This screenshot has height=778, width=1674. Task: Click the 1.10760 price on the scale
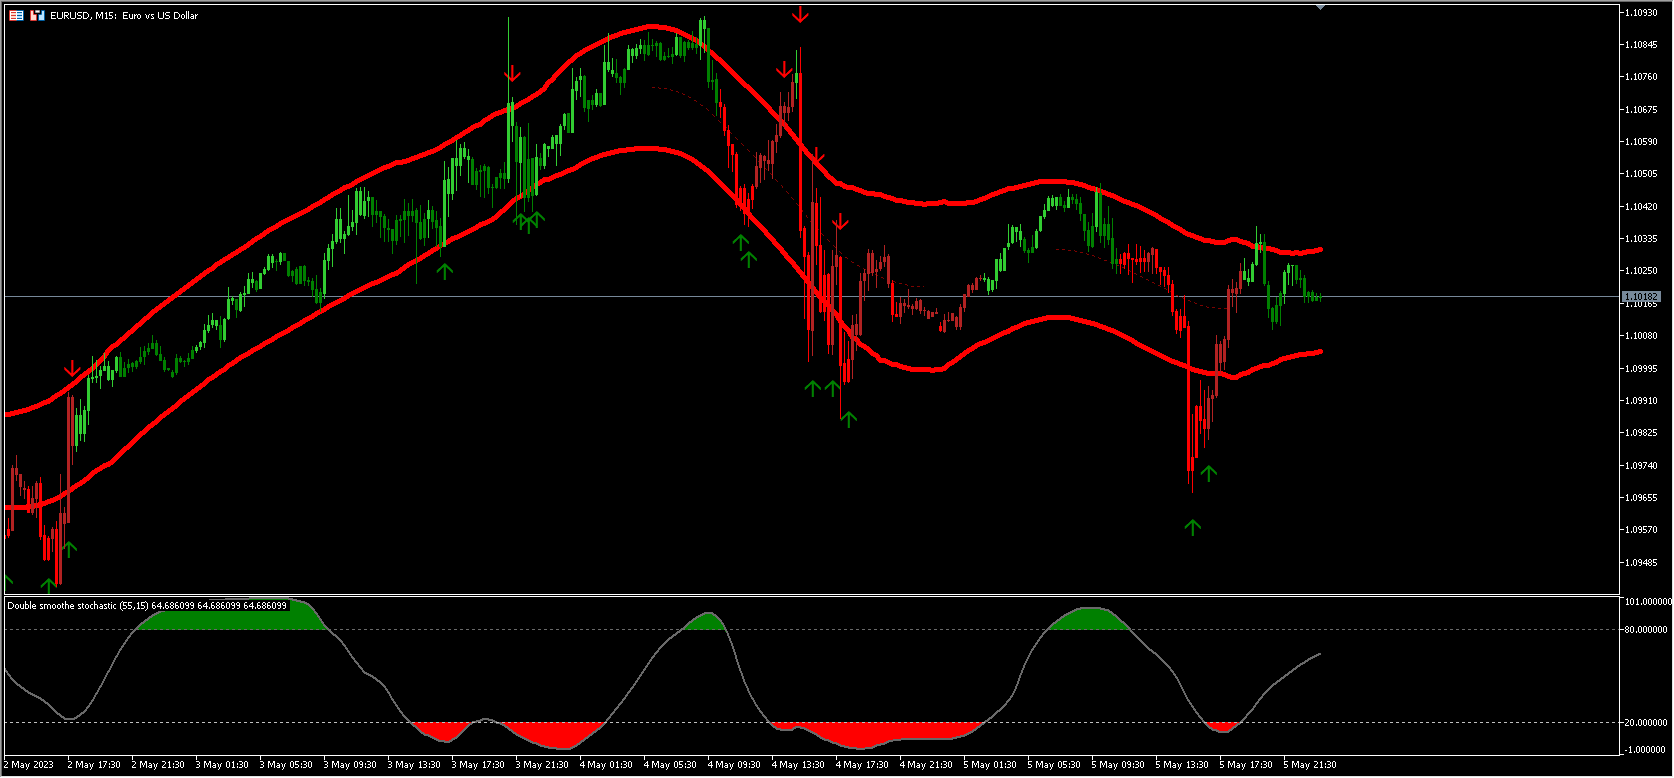point(1642,77)
